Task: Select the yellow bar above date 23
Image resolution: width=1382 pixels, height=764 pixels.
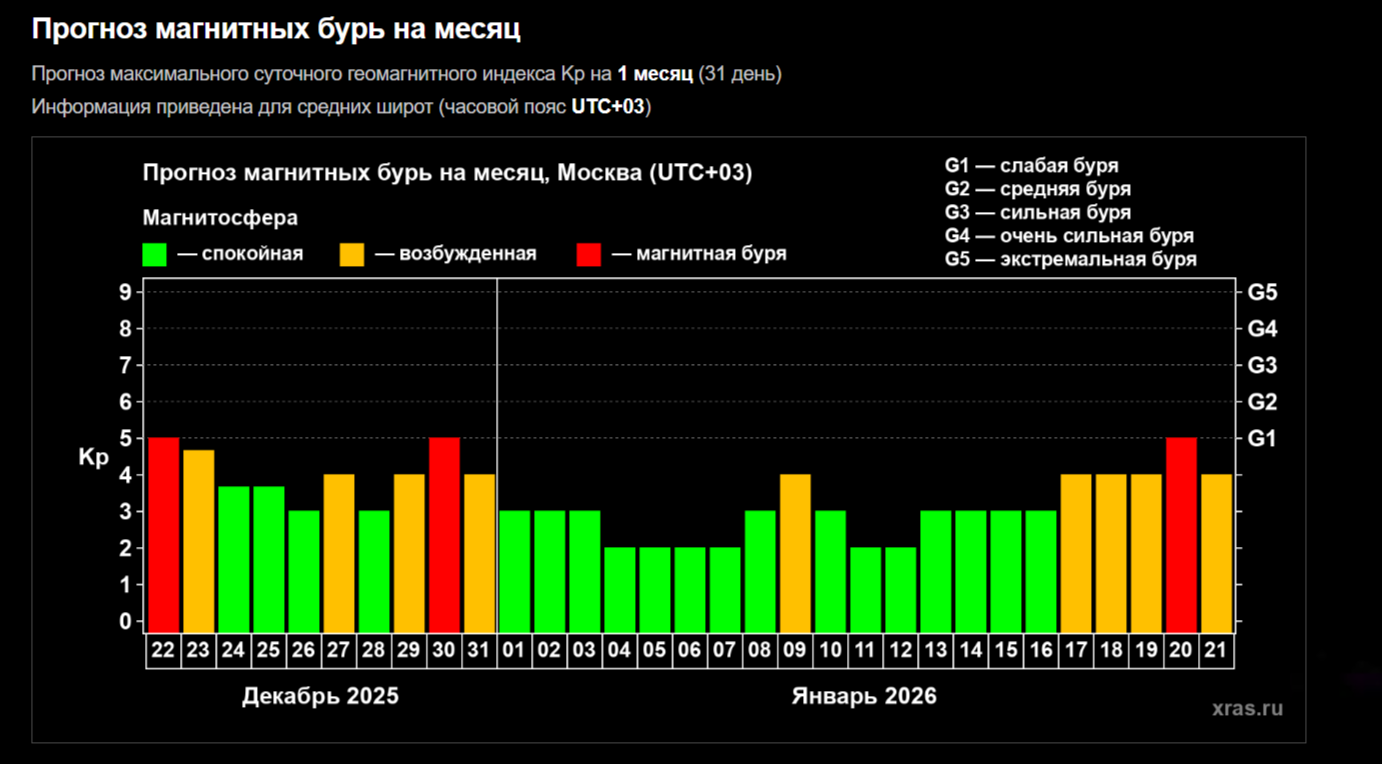Action: [199, 540]
